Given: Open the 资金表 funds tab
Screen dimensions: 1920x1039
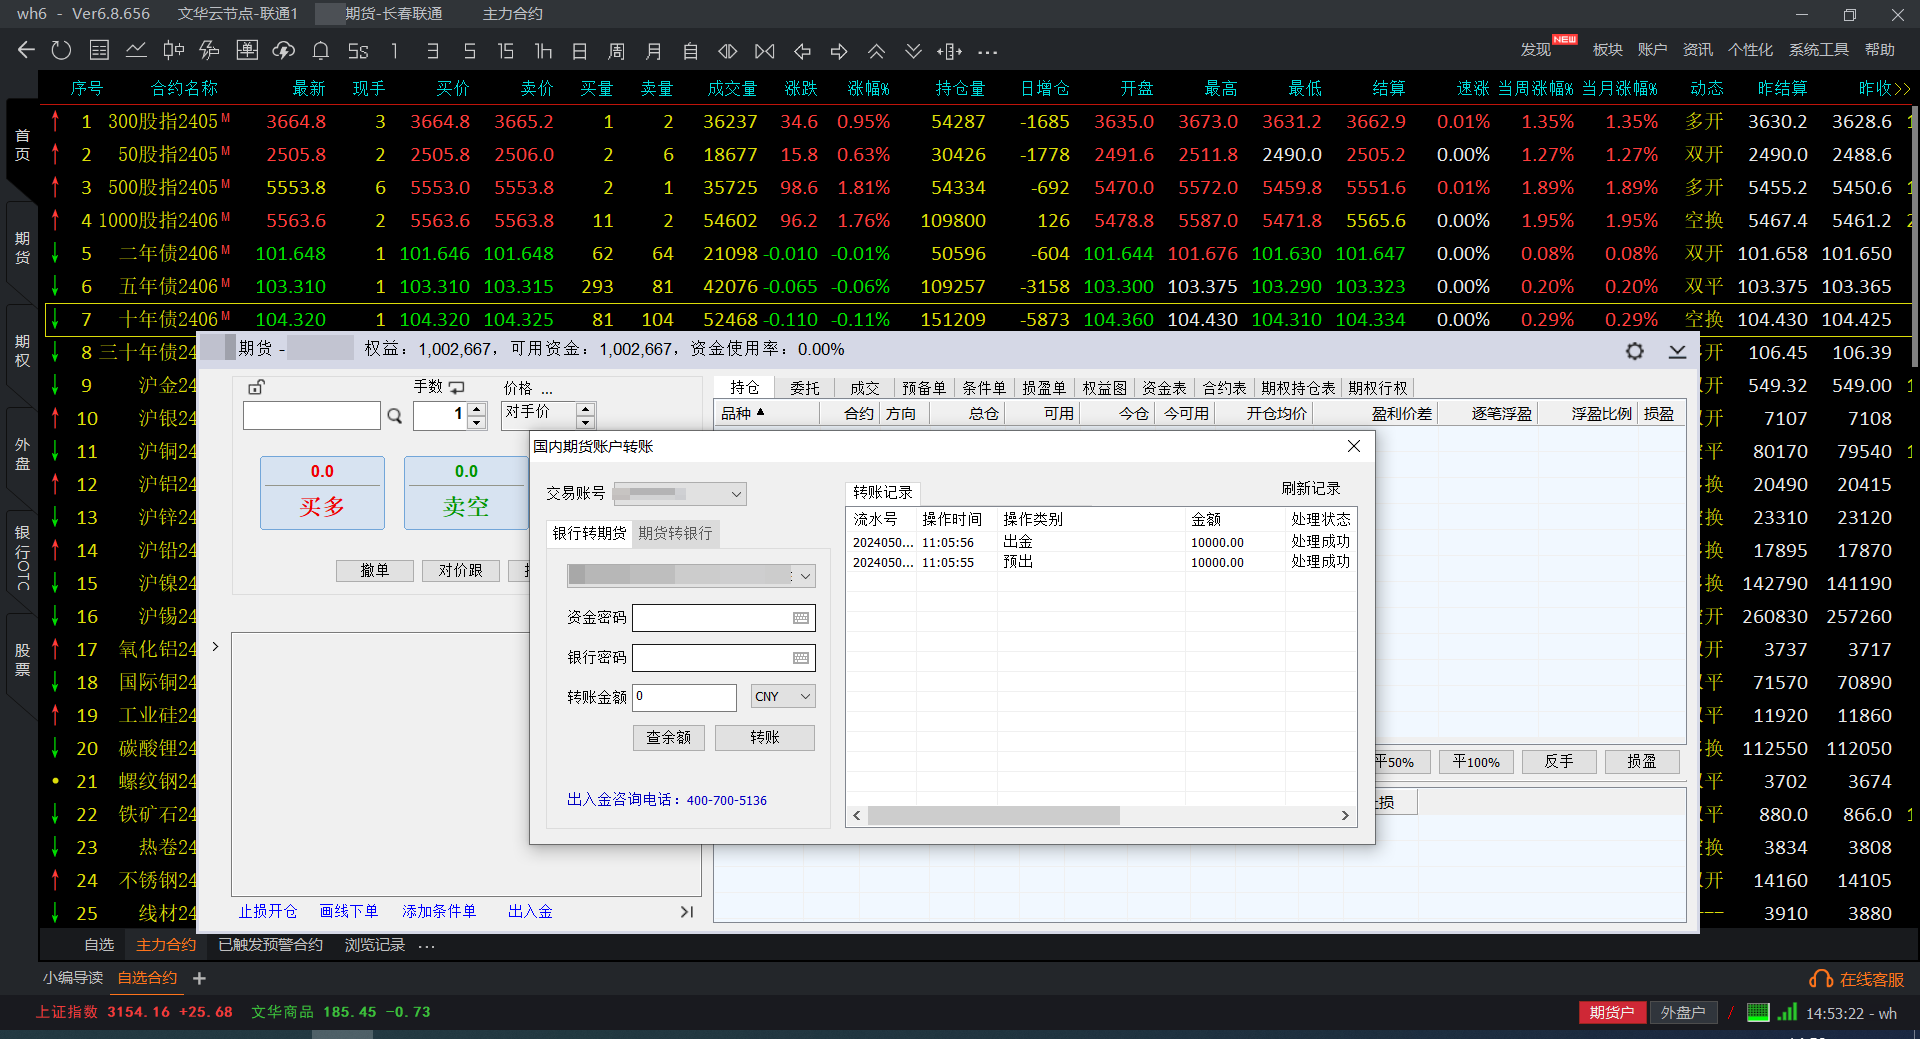Looking at the screenshot, I should (x=1165, y=388).
